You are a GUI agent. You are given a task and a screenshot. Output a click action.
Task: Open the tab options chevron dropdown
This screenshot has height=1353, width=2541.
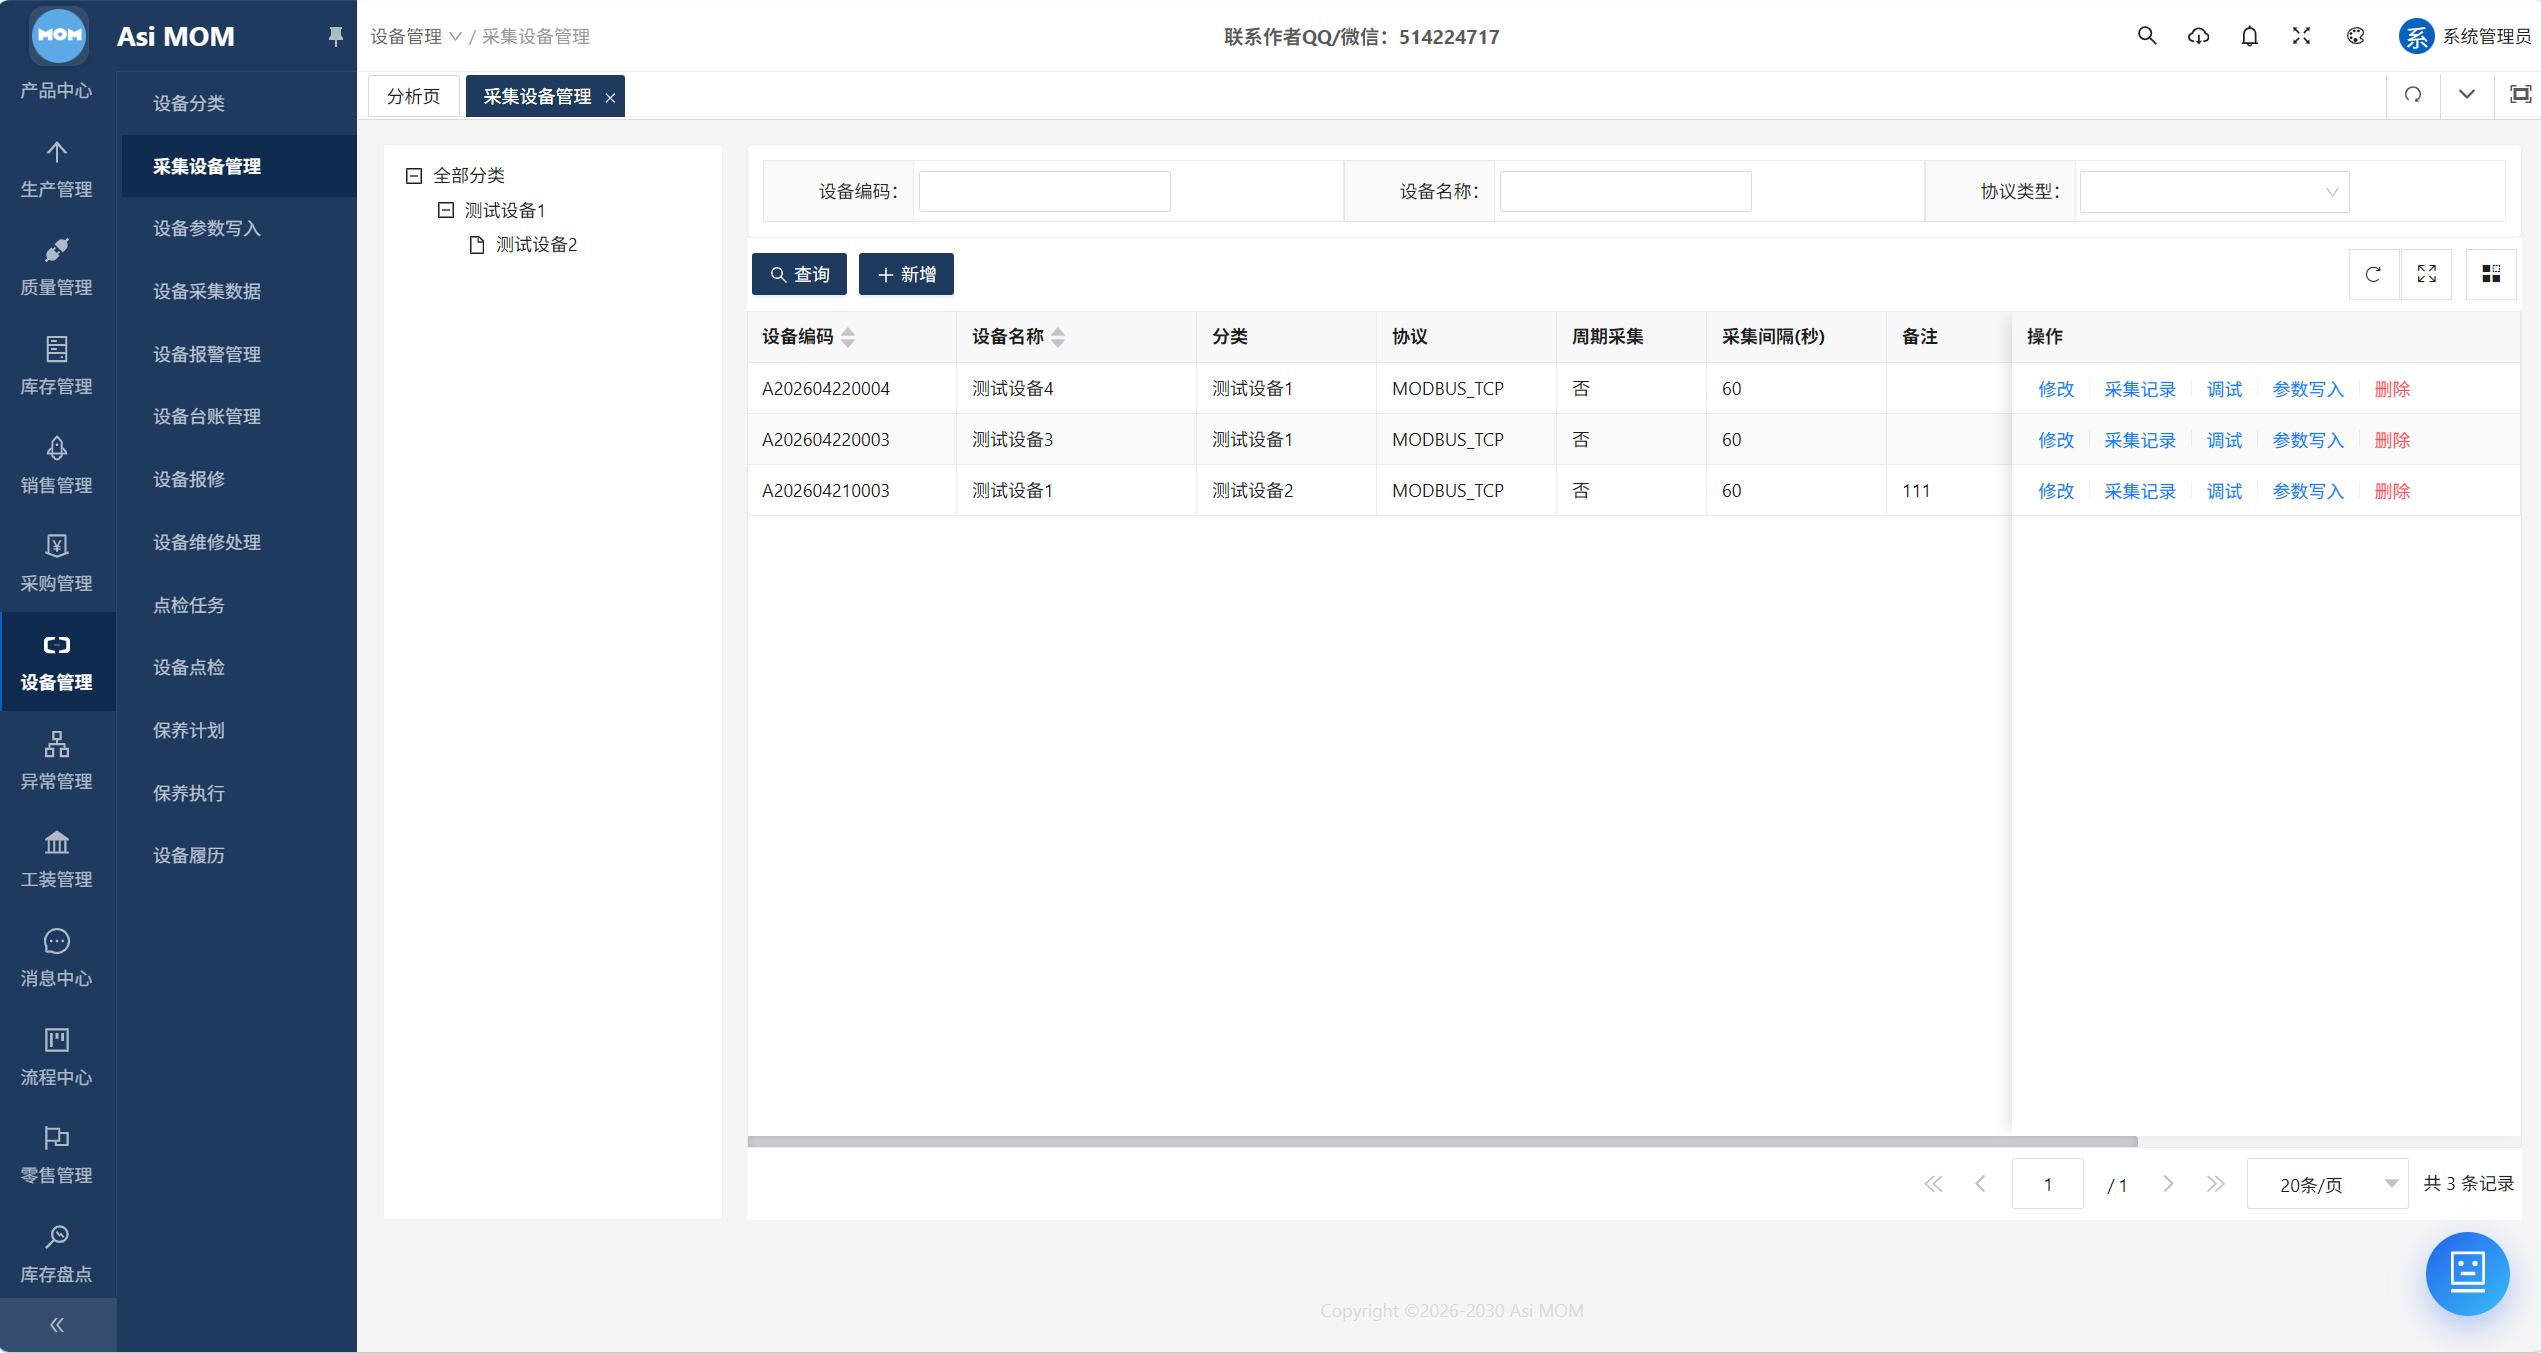(2467, 95)
